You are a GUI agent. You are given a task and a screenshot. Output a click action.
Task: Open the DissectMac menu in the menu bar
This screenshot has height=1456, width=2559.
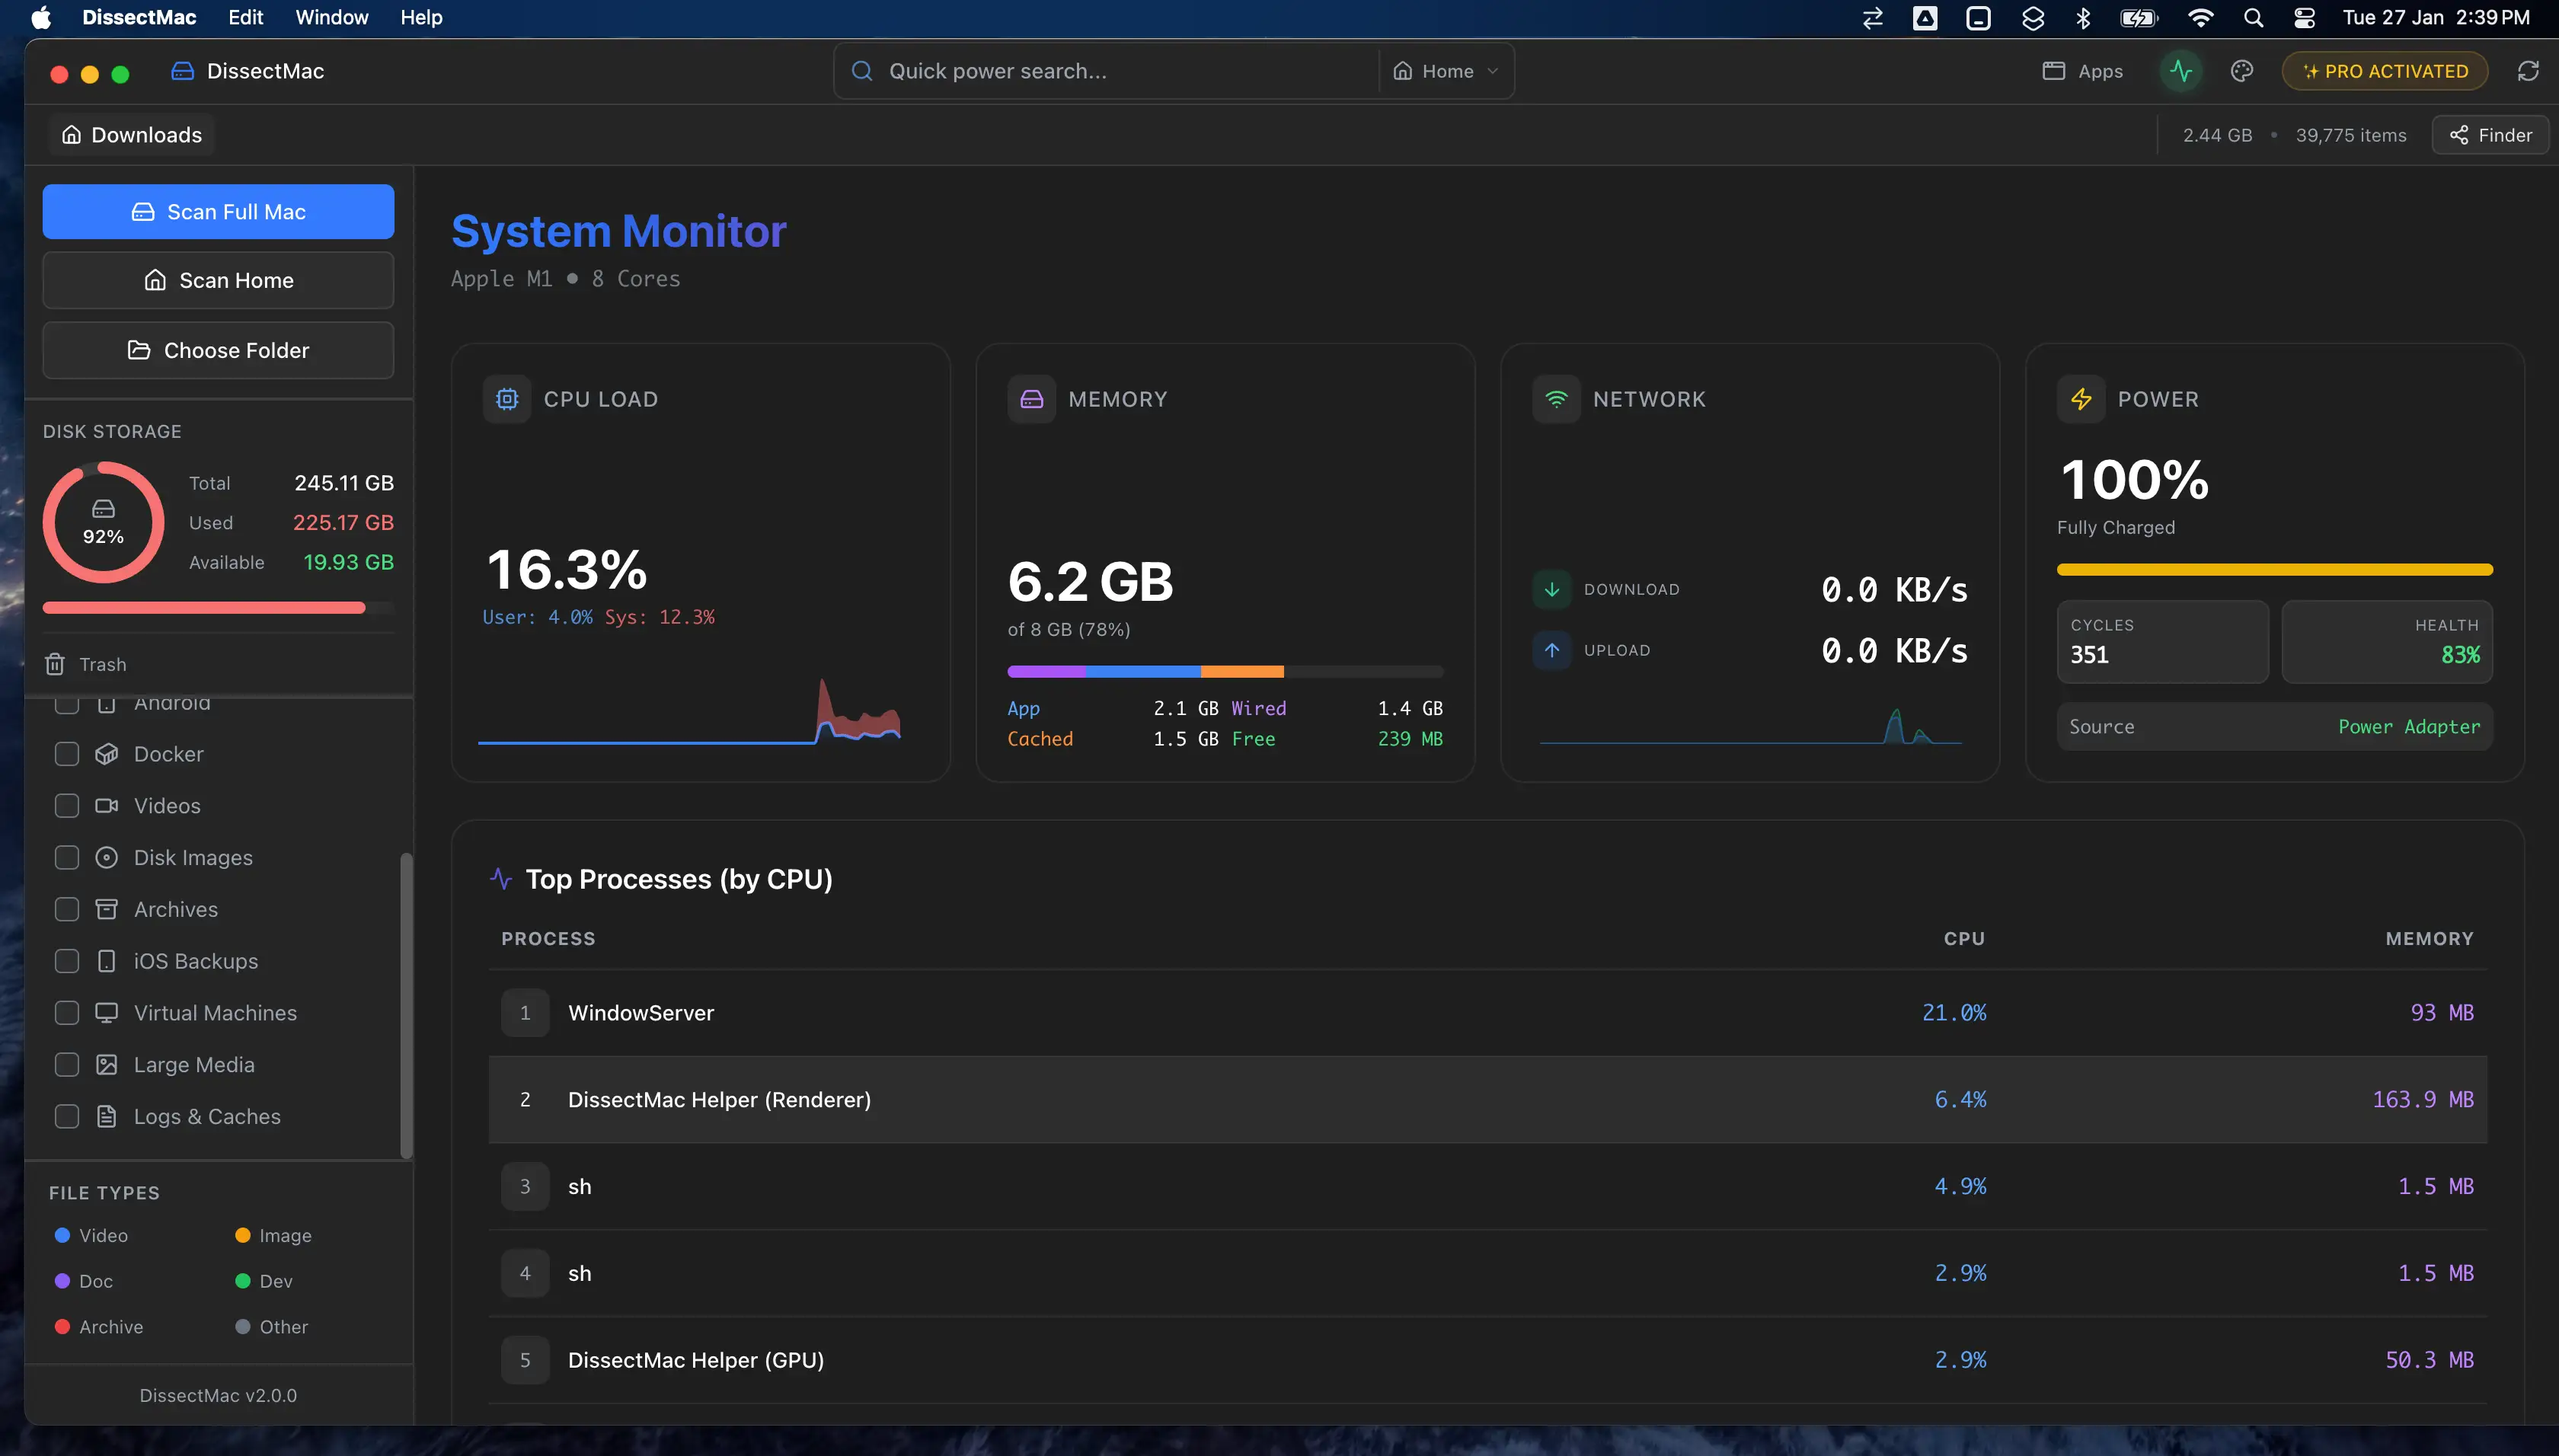tap(139, 17)
